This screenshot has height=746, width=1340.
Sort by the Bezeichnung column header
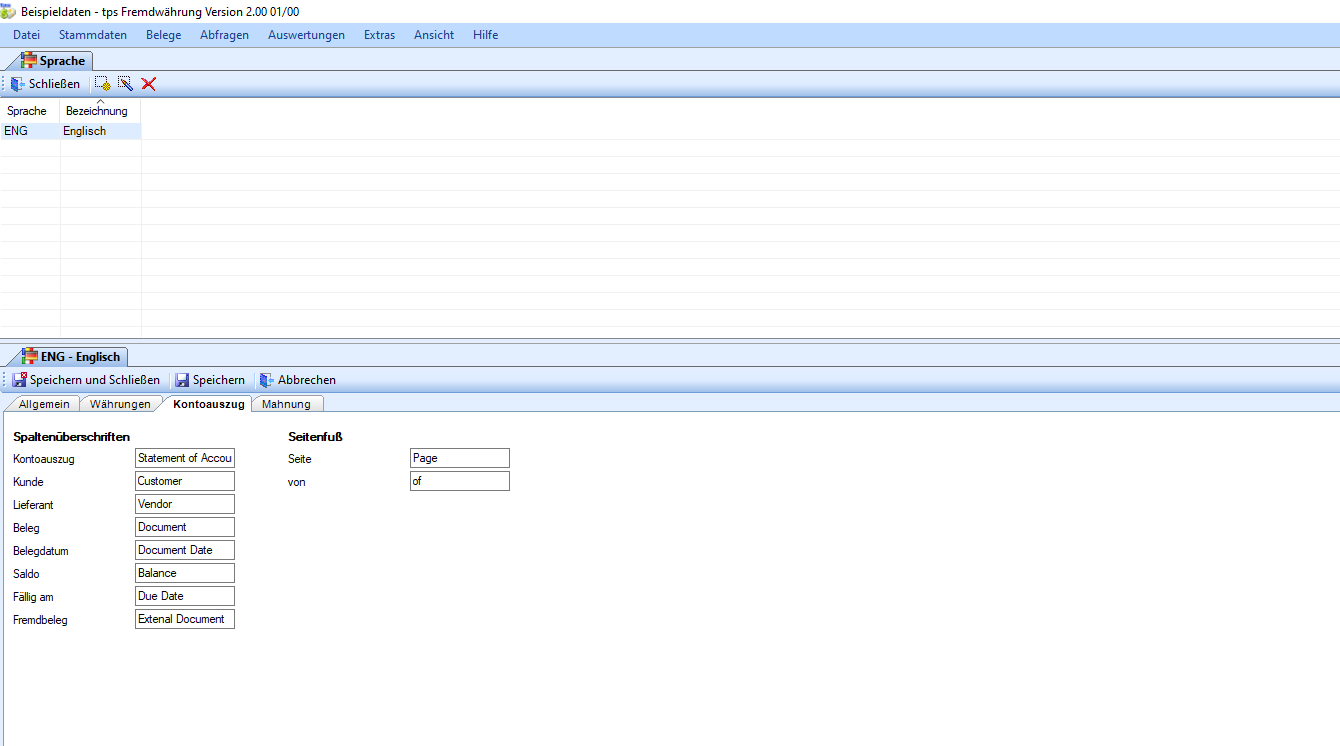(x=97, y=111)
